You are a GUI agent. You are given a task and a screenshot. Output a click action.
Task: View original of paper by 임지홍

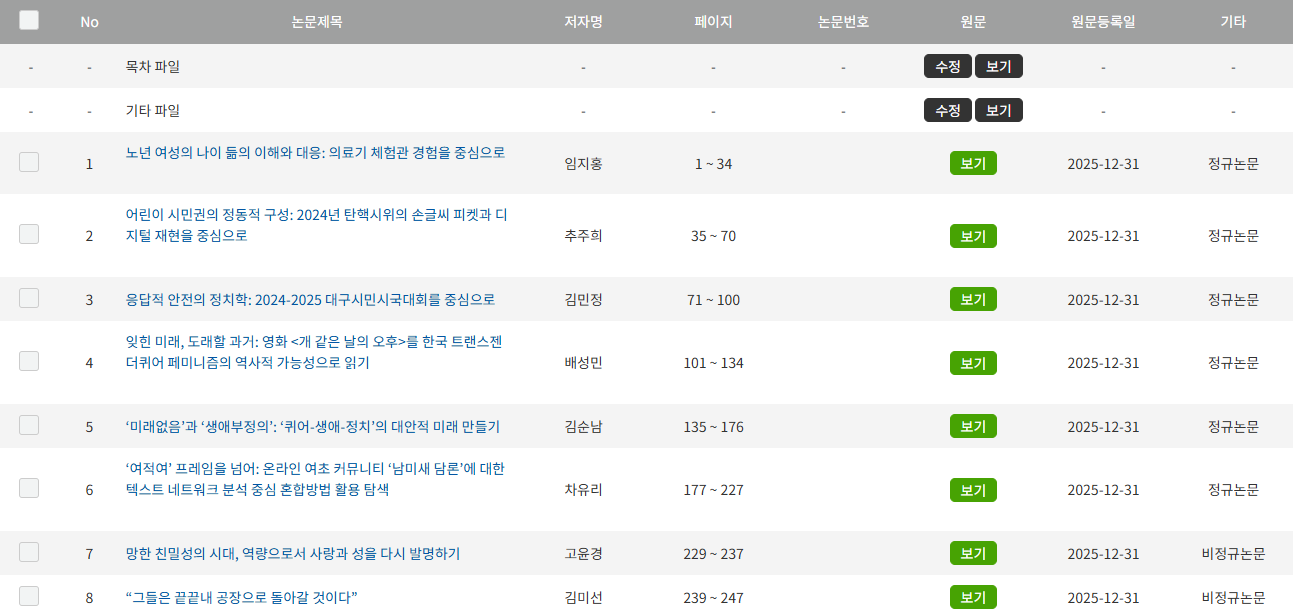pyautogui.click(x=973, y=163)
